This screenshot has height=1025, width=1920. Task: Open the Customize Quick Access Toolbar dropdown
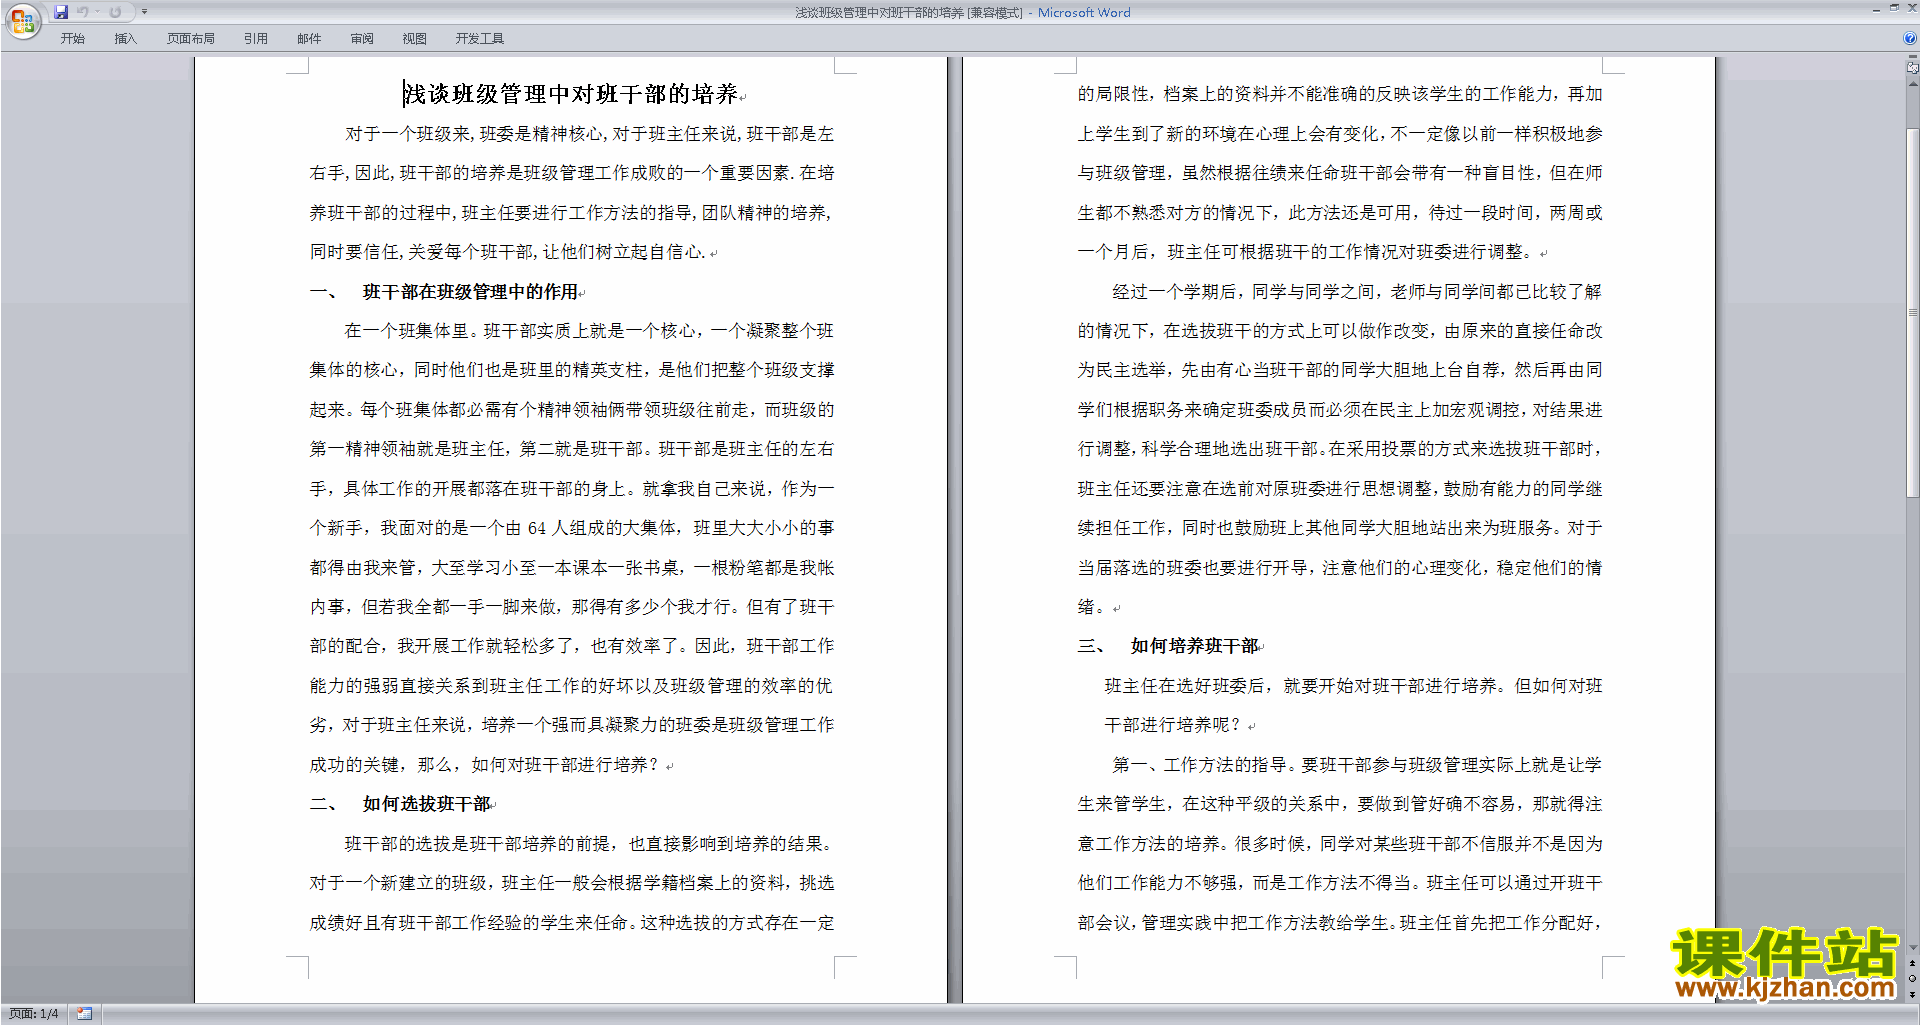click(x=144, y=12)
